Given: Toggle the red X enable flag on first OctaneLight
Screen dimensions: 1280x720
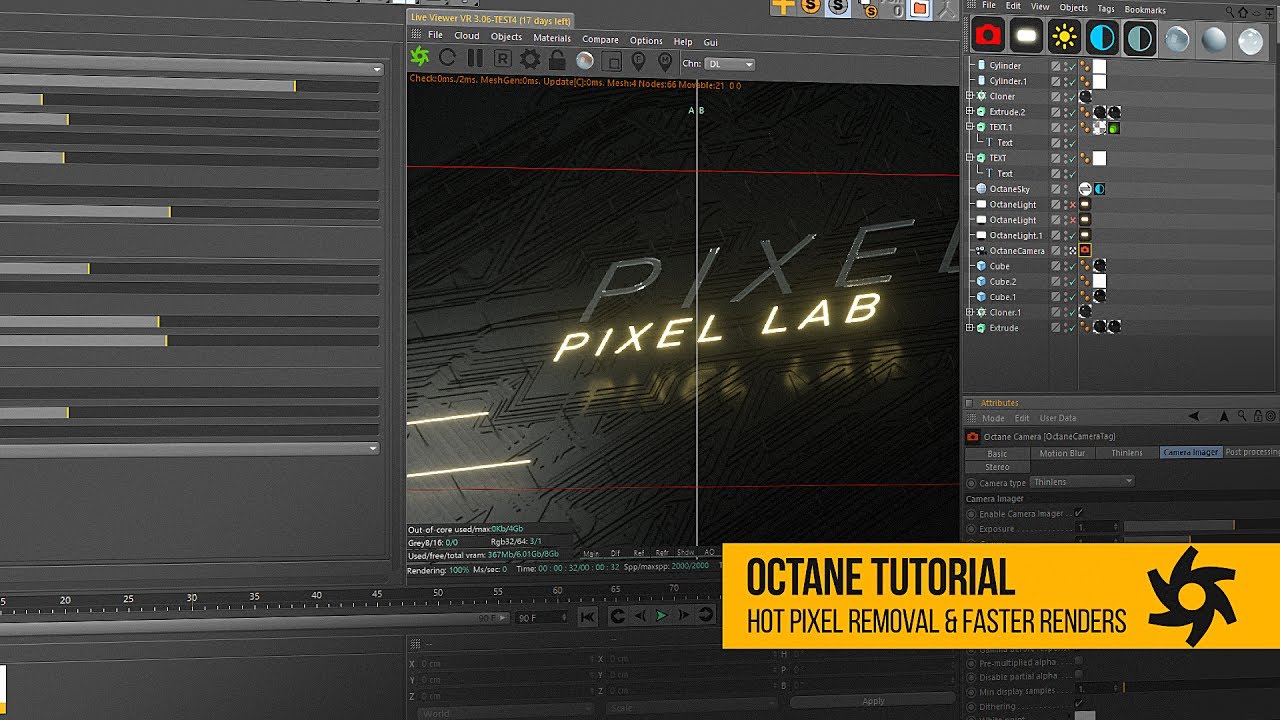Looking at the screenshot, I should [x=1071, y=204].
